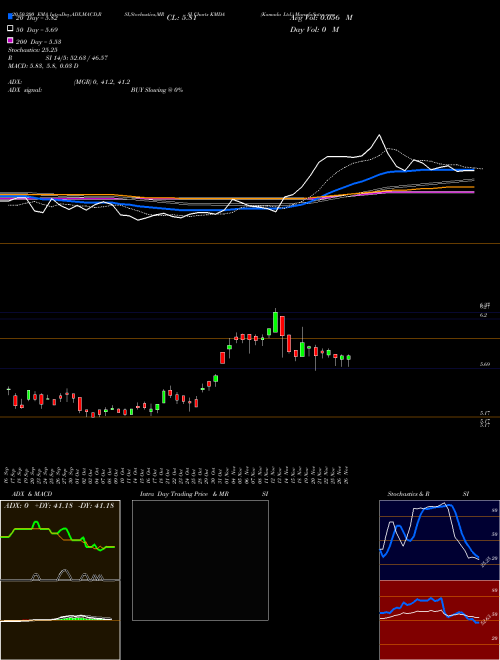Screen dimensions: 500x660
Task: Click the 'ADX signal:' label
Action: pos(25,90)
